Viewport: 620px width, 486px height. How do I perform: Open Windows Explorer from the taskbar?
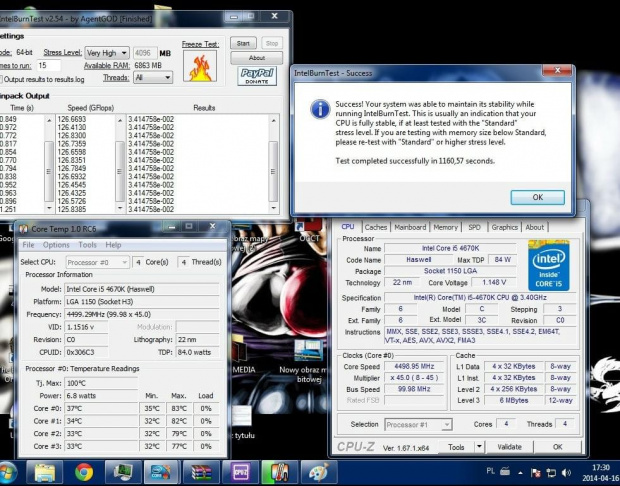pyautogui.click(x=44, y=472)
